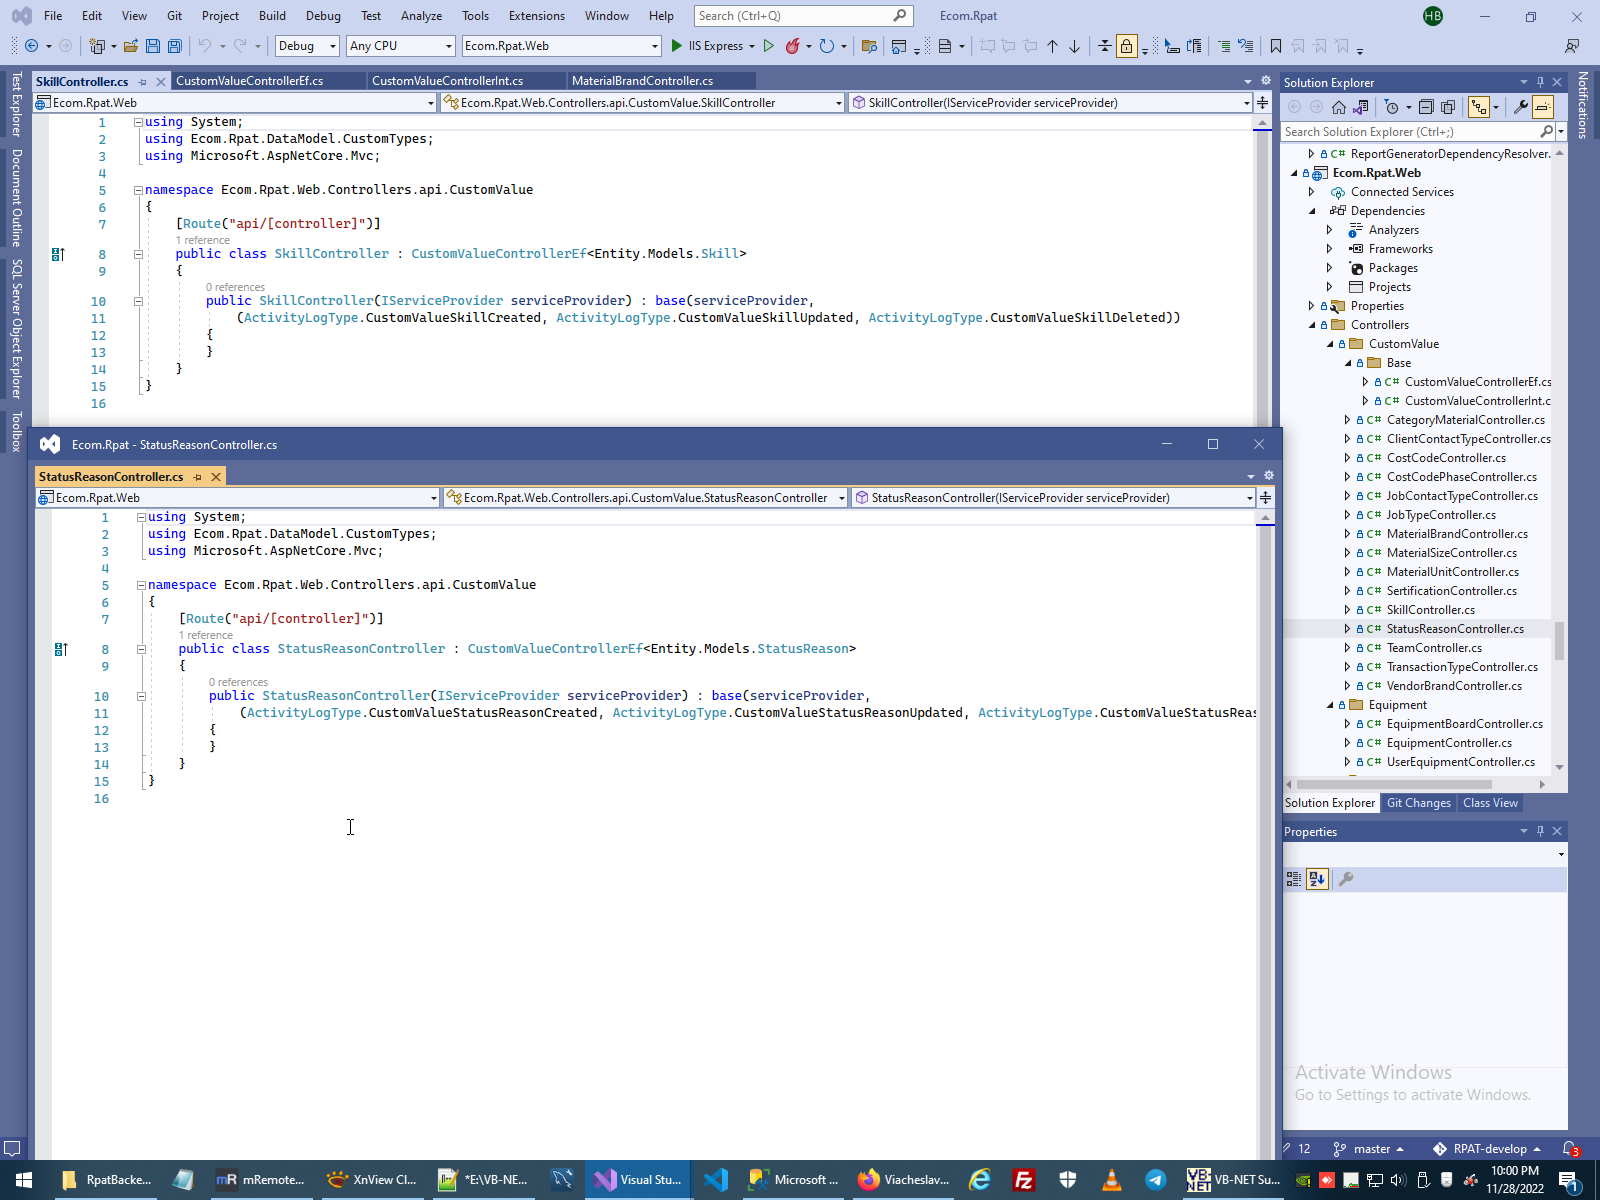This screenshot has width=1600, height=1200.
Task: Click the Open File folder icon
Action: pos(130,46)
